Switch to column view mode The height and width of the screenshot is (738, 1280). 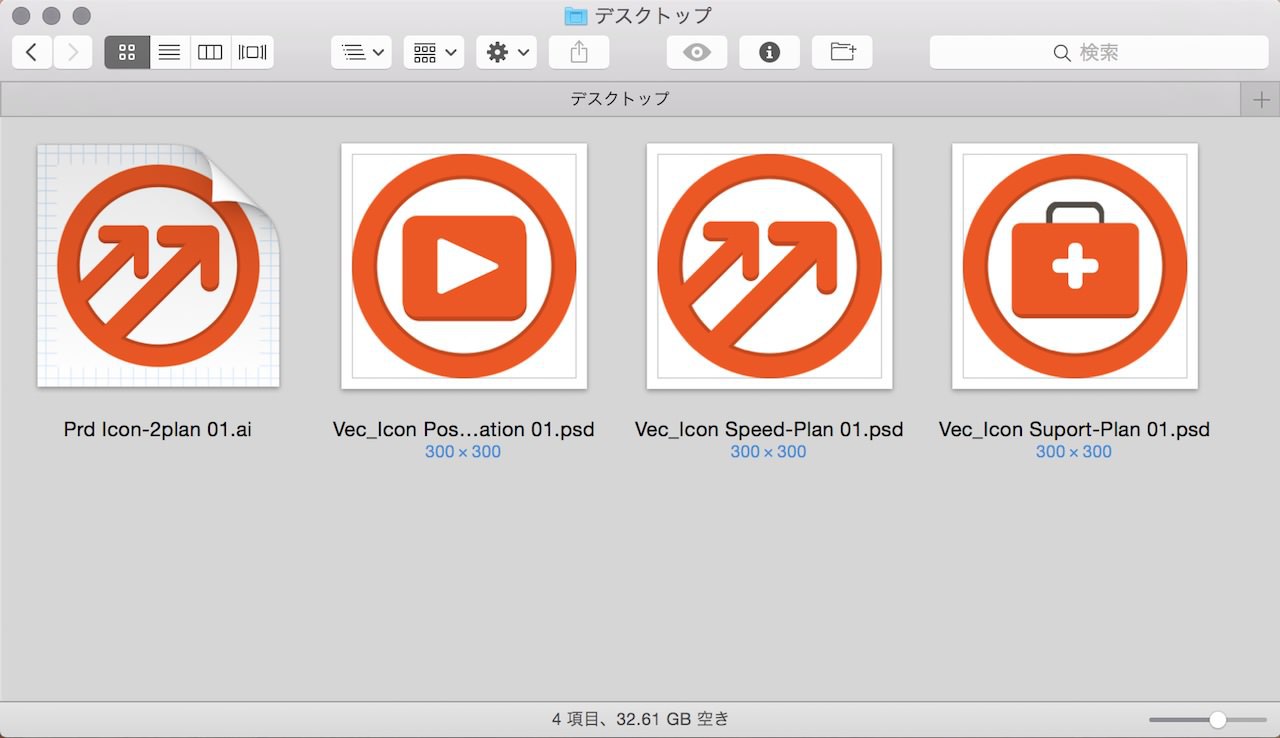[x=210, y=53]
